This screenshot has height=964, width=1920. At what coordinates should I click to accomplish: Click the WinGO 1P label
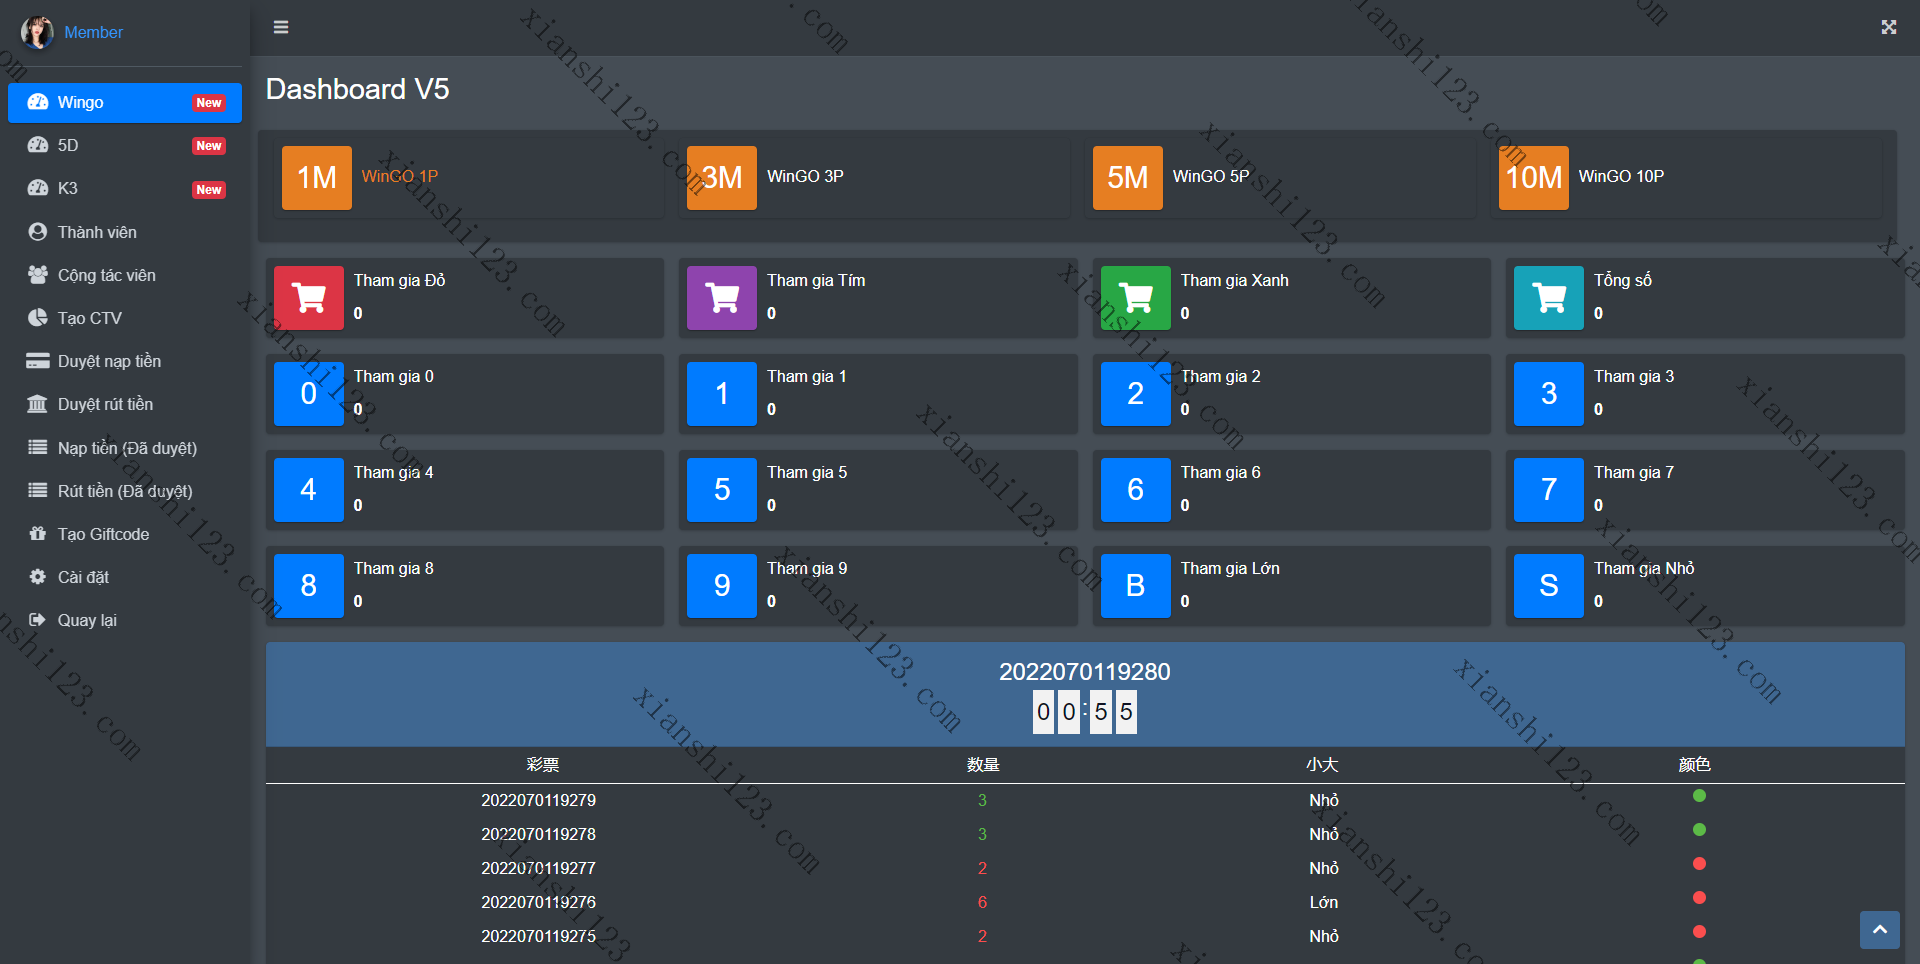click(x=400, y=176)
